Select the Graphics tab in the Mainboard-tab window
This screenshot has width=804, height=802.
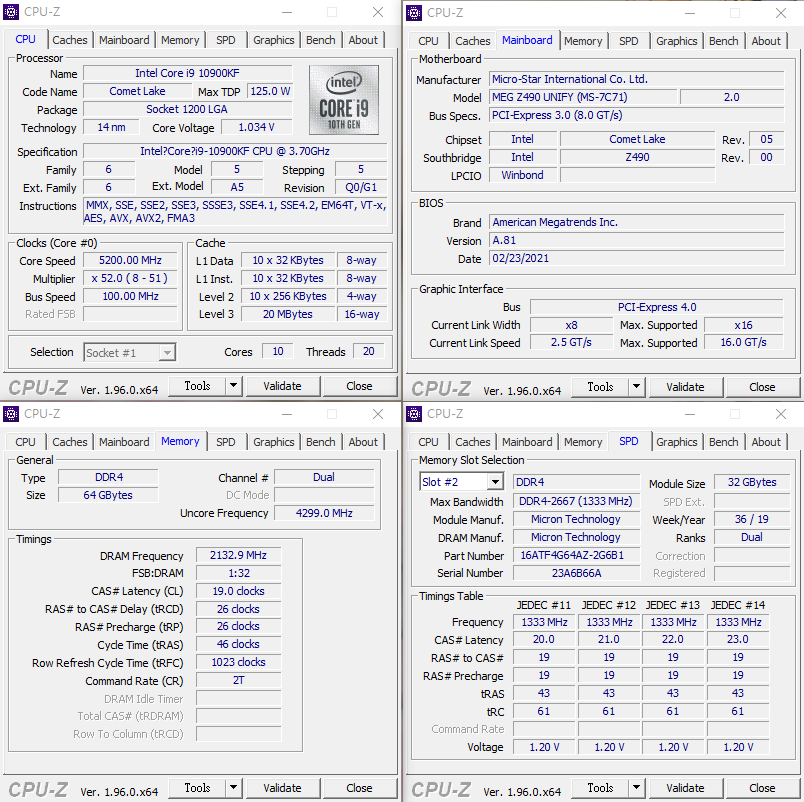pyautogui.click(x=677, y=41)
